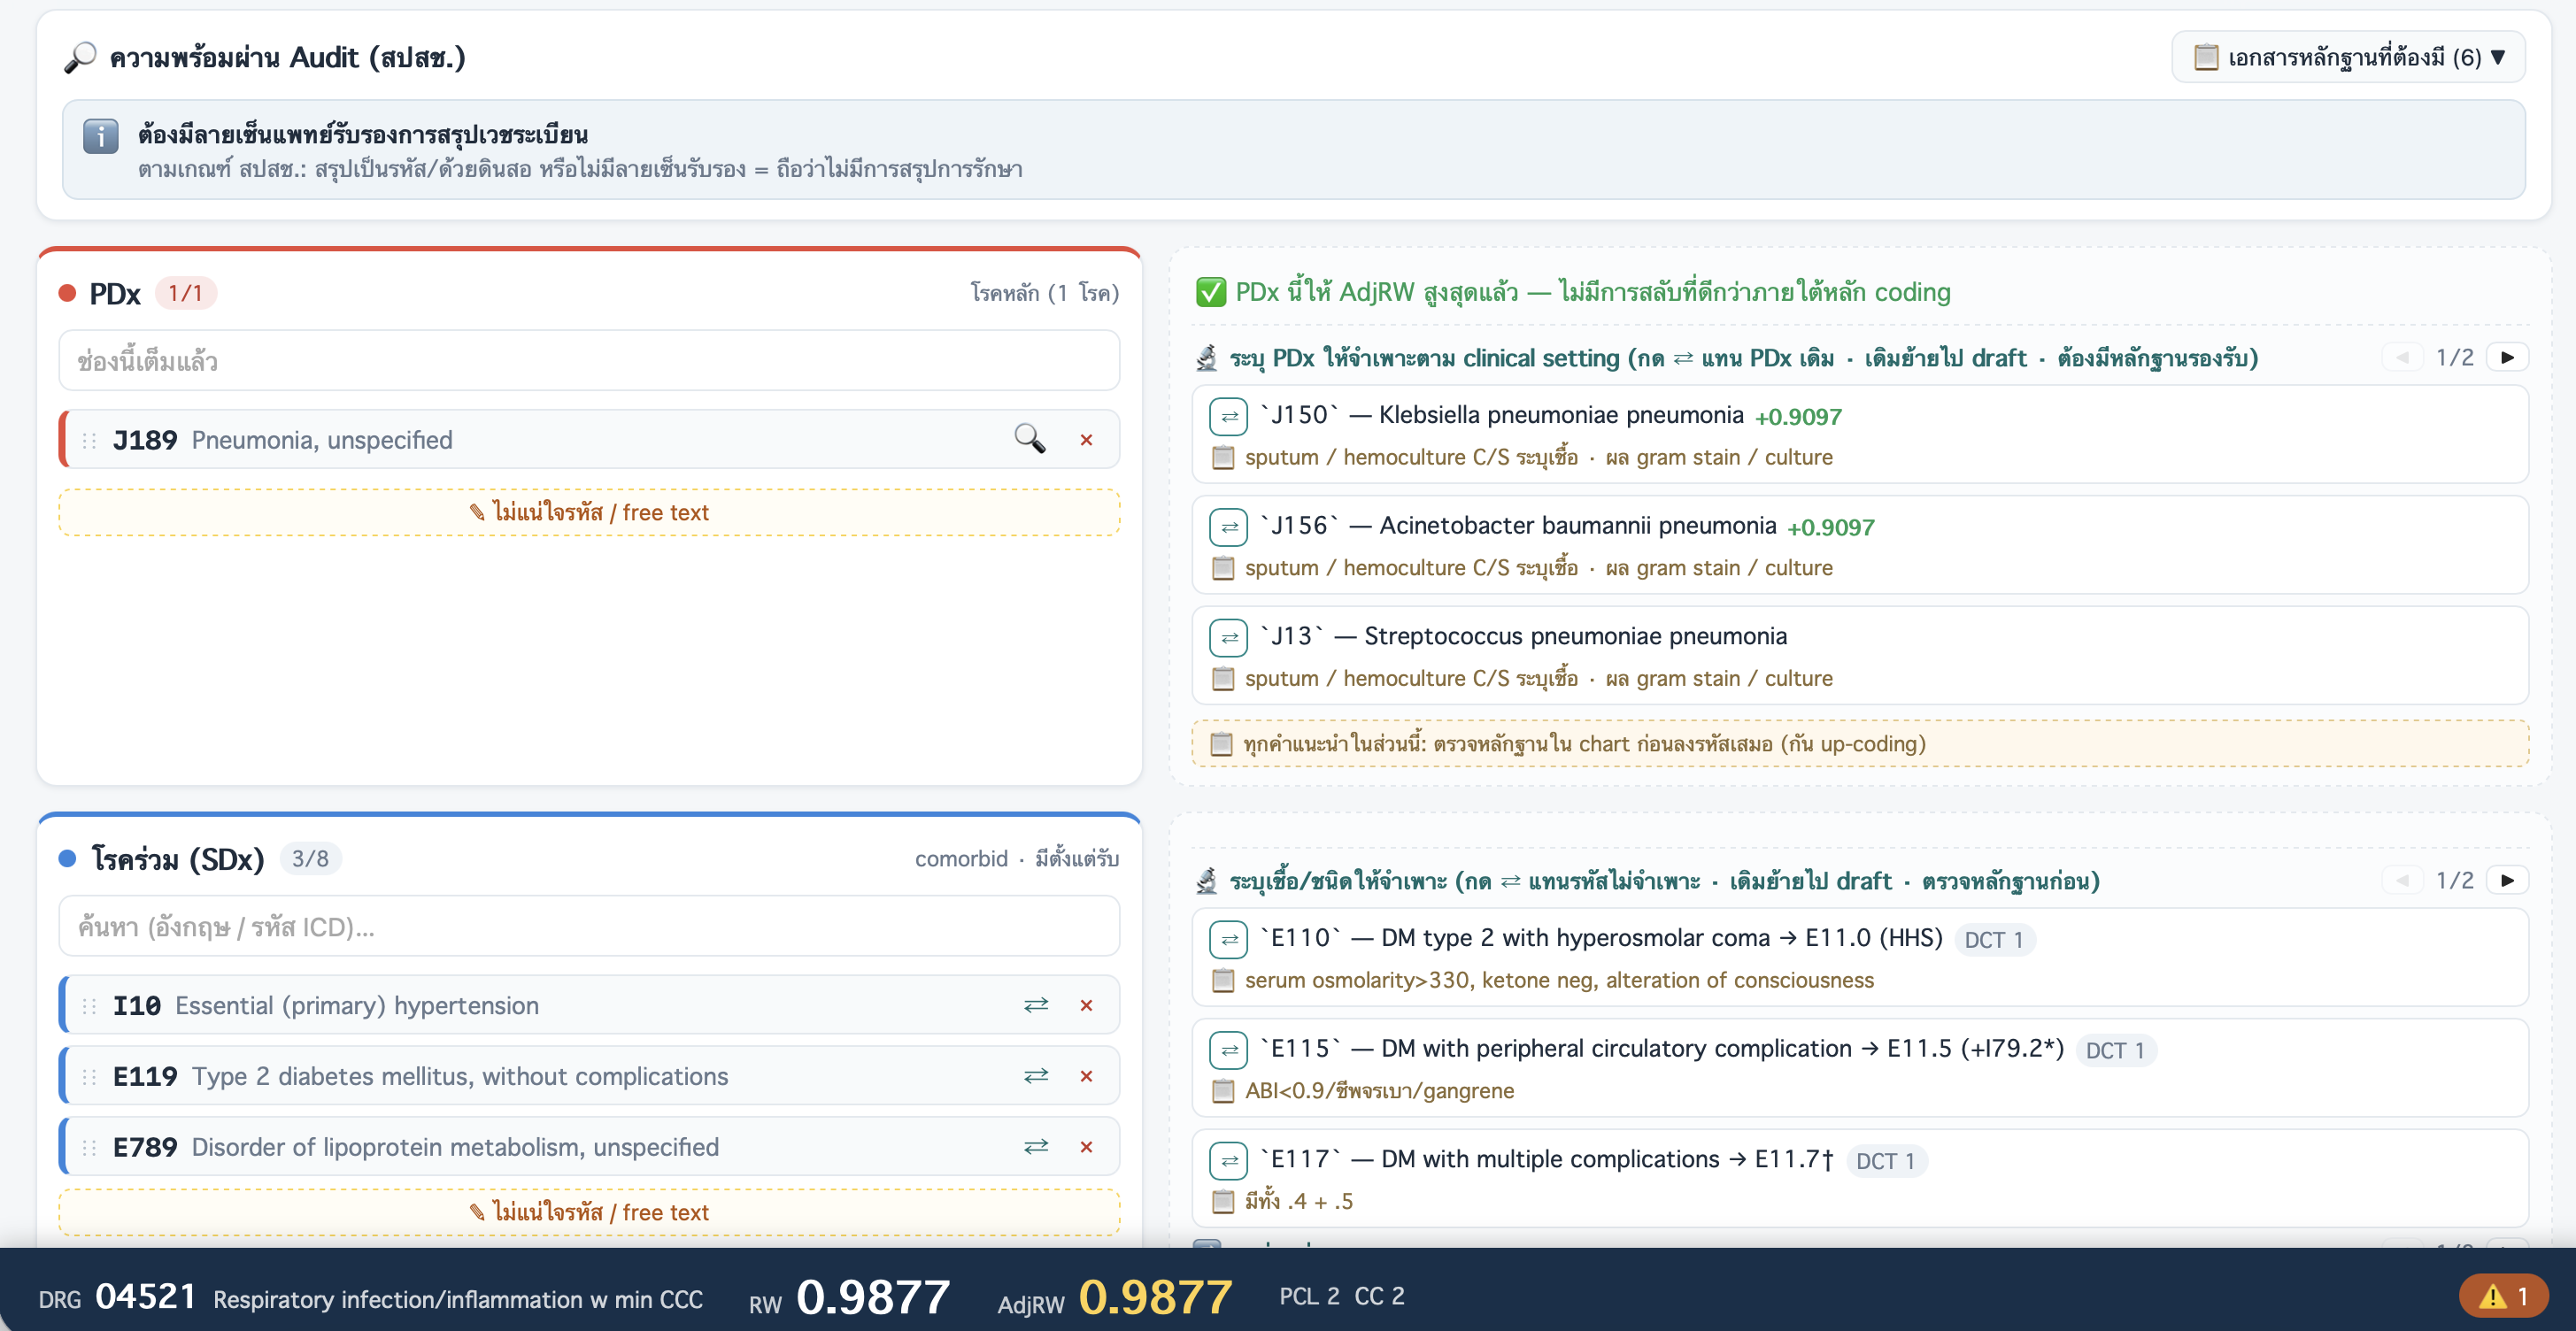Go to next page of specific-code suggestions
2576x1331 pixels.
[x=2507, y=880]
